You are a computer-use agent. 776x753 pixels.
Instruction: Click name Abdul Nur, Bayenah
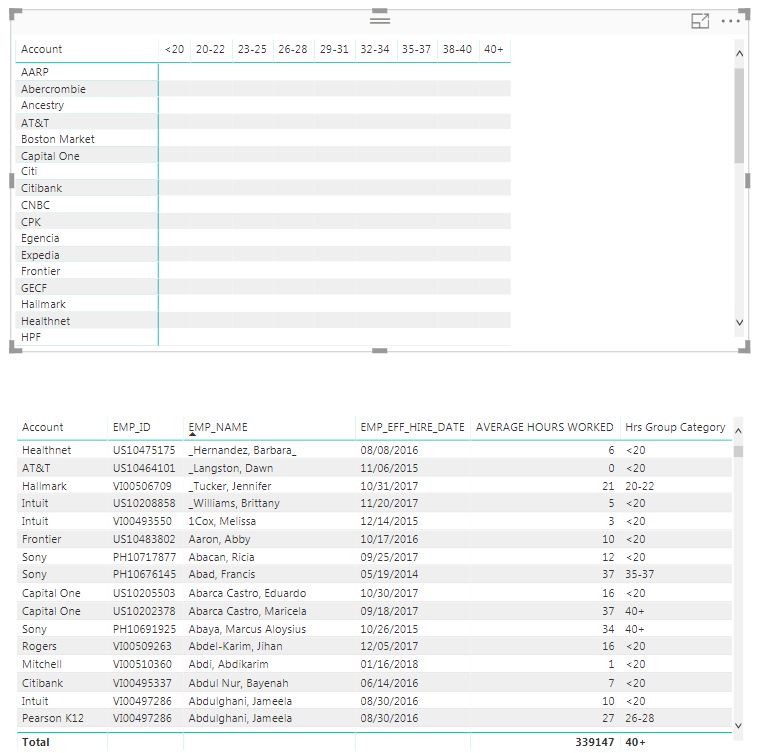coord(238,683)
